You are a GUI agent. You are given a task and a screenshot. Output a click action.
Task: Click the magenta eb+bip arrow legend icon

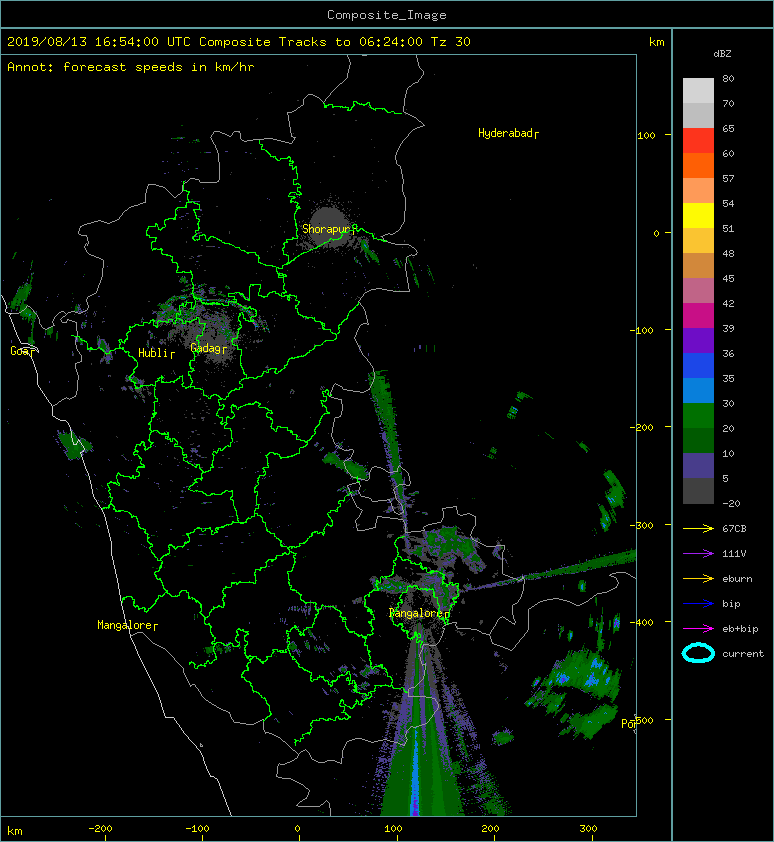[x=698, y=628]
